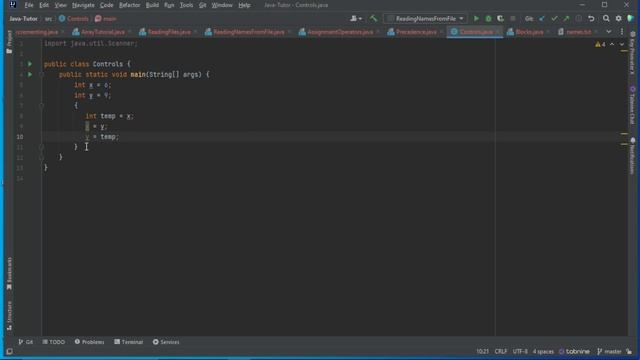640x360 pixels.
Task: Open the 4 spaces indent selector
Action: (x=543, y=351)
